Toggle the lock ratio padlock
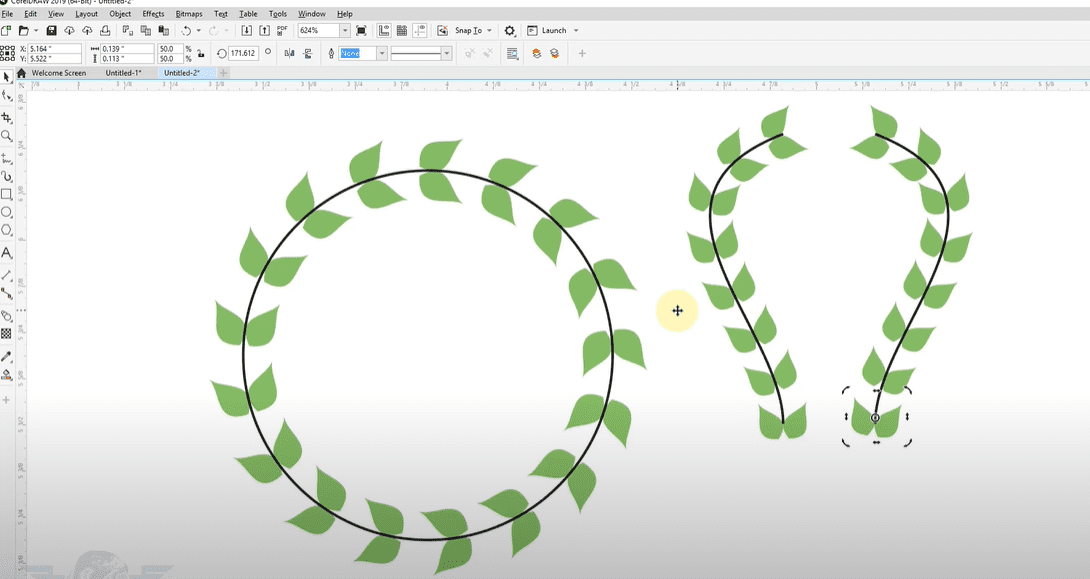The height and width of the screenshot is (579, 1090). 199,53
